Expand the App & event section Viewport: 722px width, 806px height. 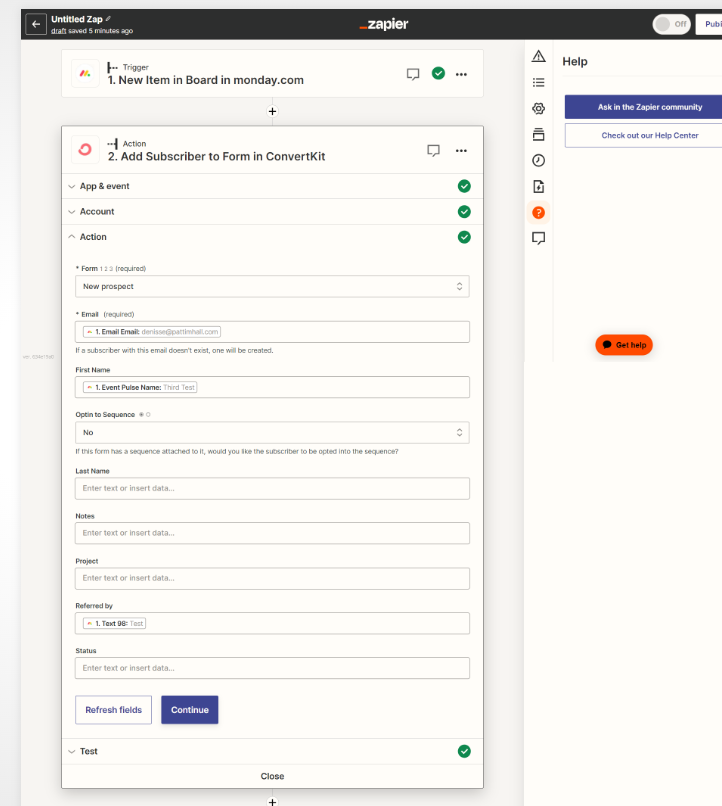point(272,186)
